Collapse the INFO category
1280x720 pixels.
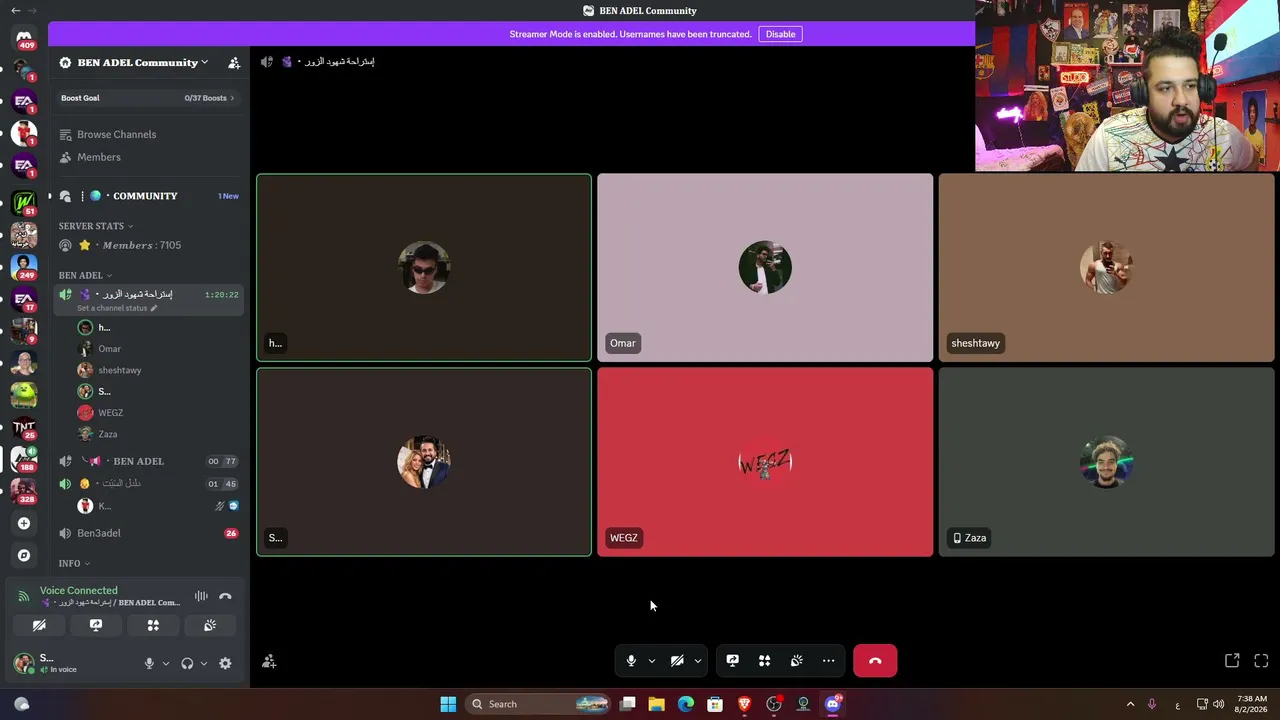(x=74, y=563)
